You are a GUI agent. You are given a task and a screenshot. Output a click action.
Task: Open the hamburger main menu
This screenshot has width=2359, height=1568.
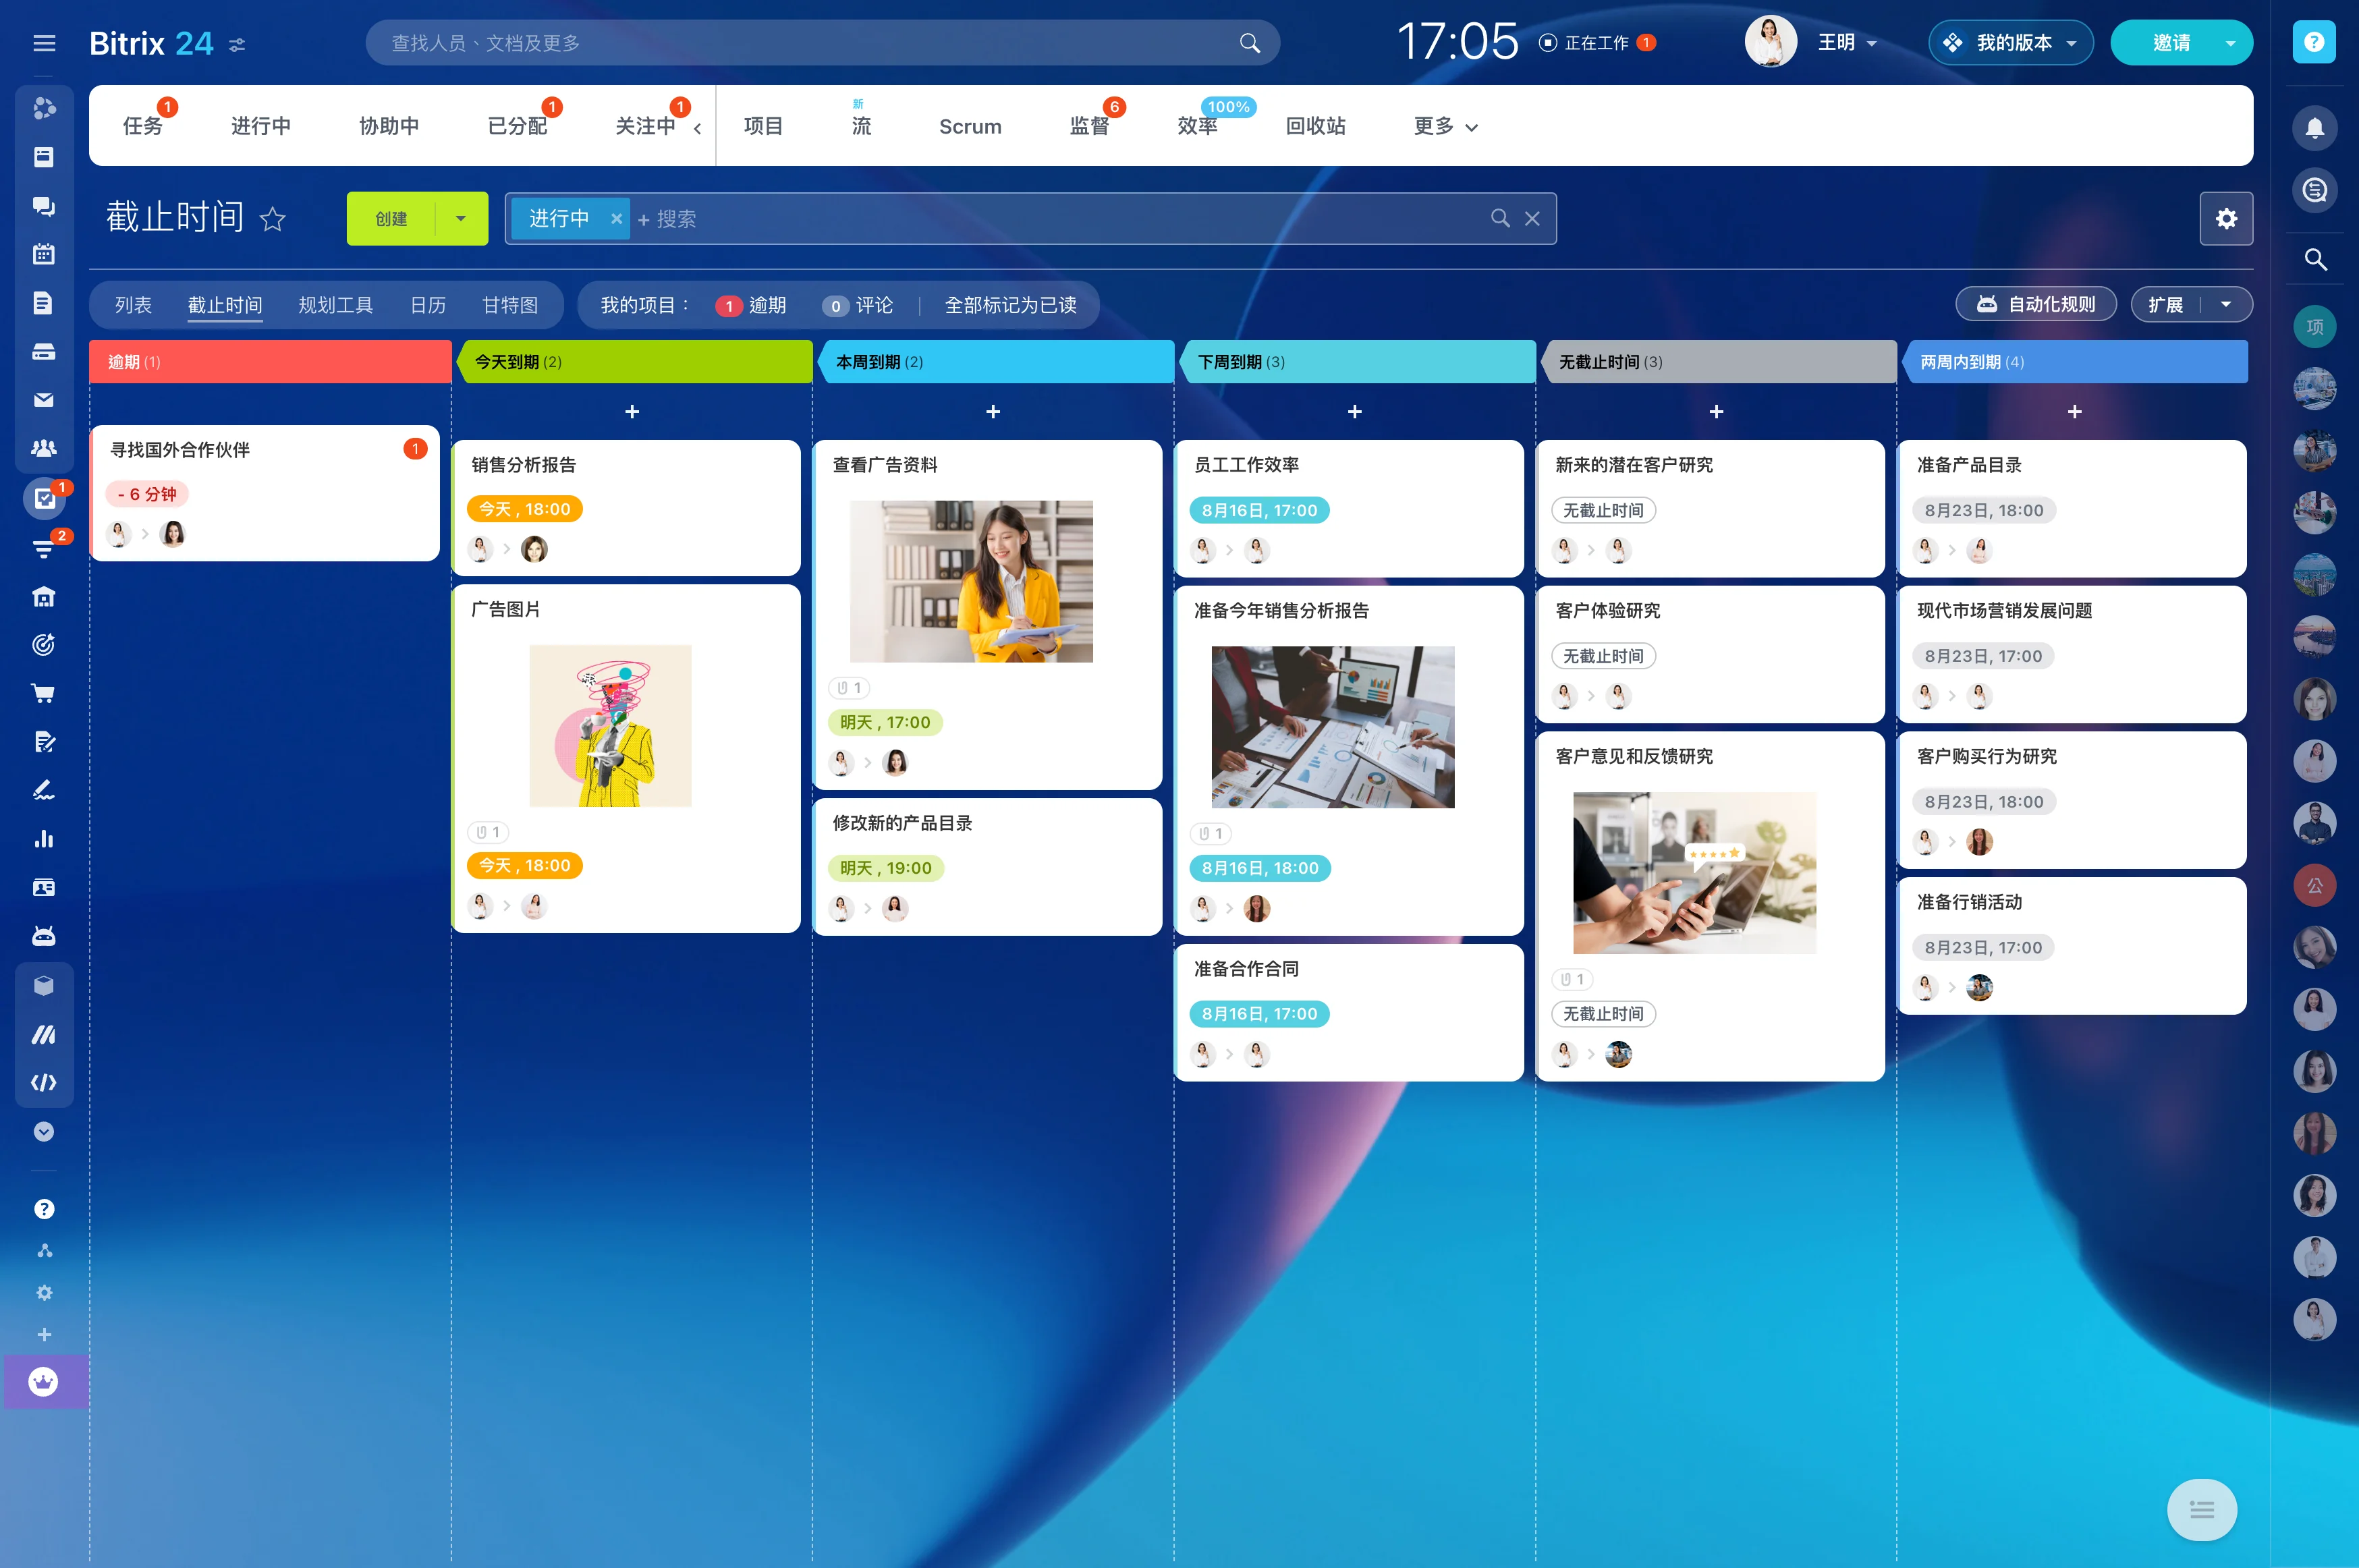[x=44, y=43]
